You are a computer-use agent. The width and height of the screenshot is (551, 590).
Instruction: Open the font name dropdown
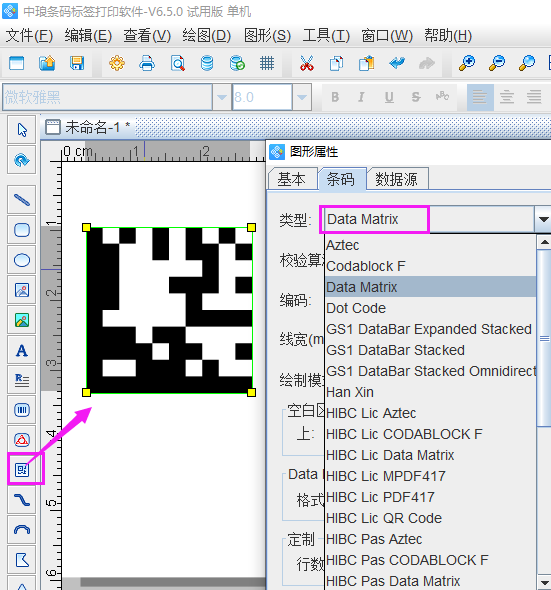(x=222, y=97)
